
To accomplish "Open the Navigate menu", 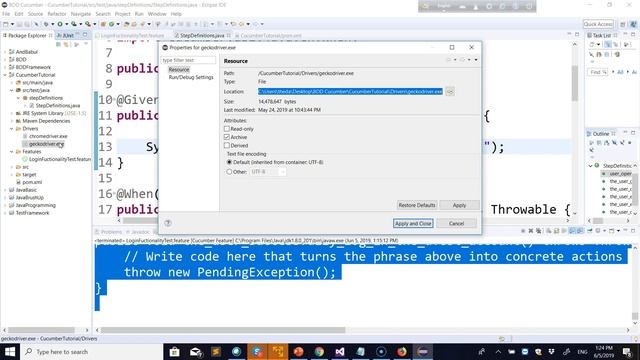I will coord(81,14).
